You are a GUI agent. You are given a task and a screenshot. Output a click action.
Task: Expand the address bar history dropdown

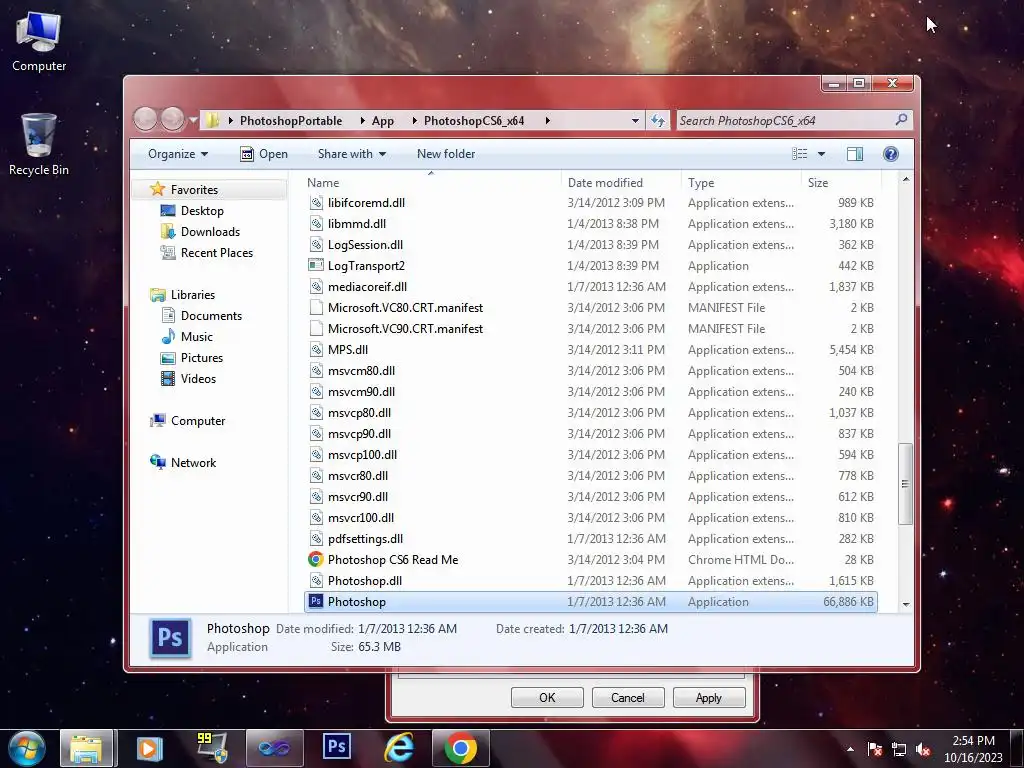point(635,120)
